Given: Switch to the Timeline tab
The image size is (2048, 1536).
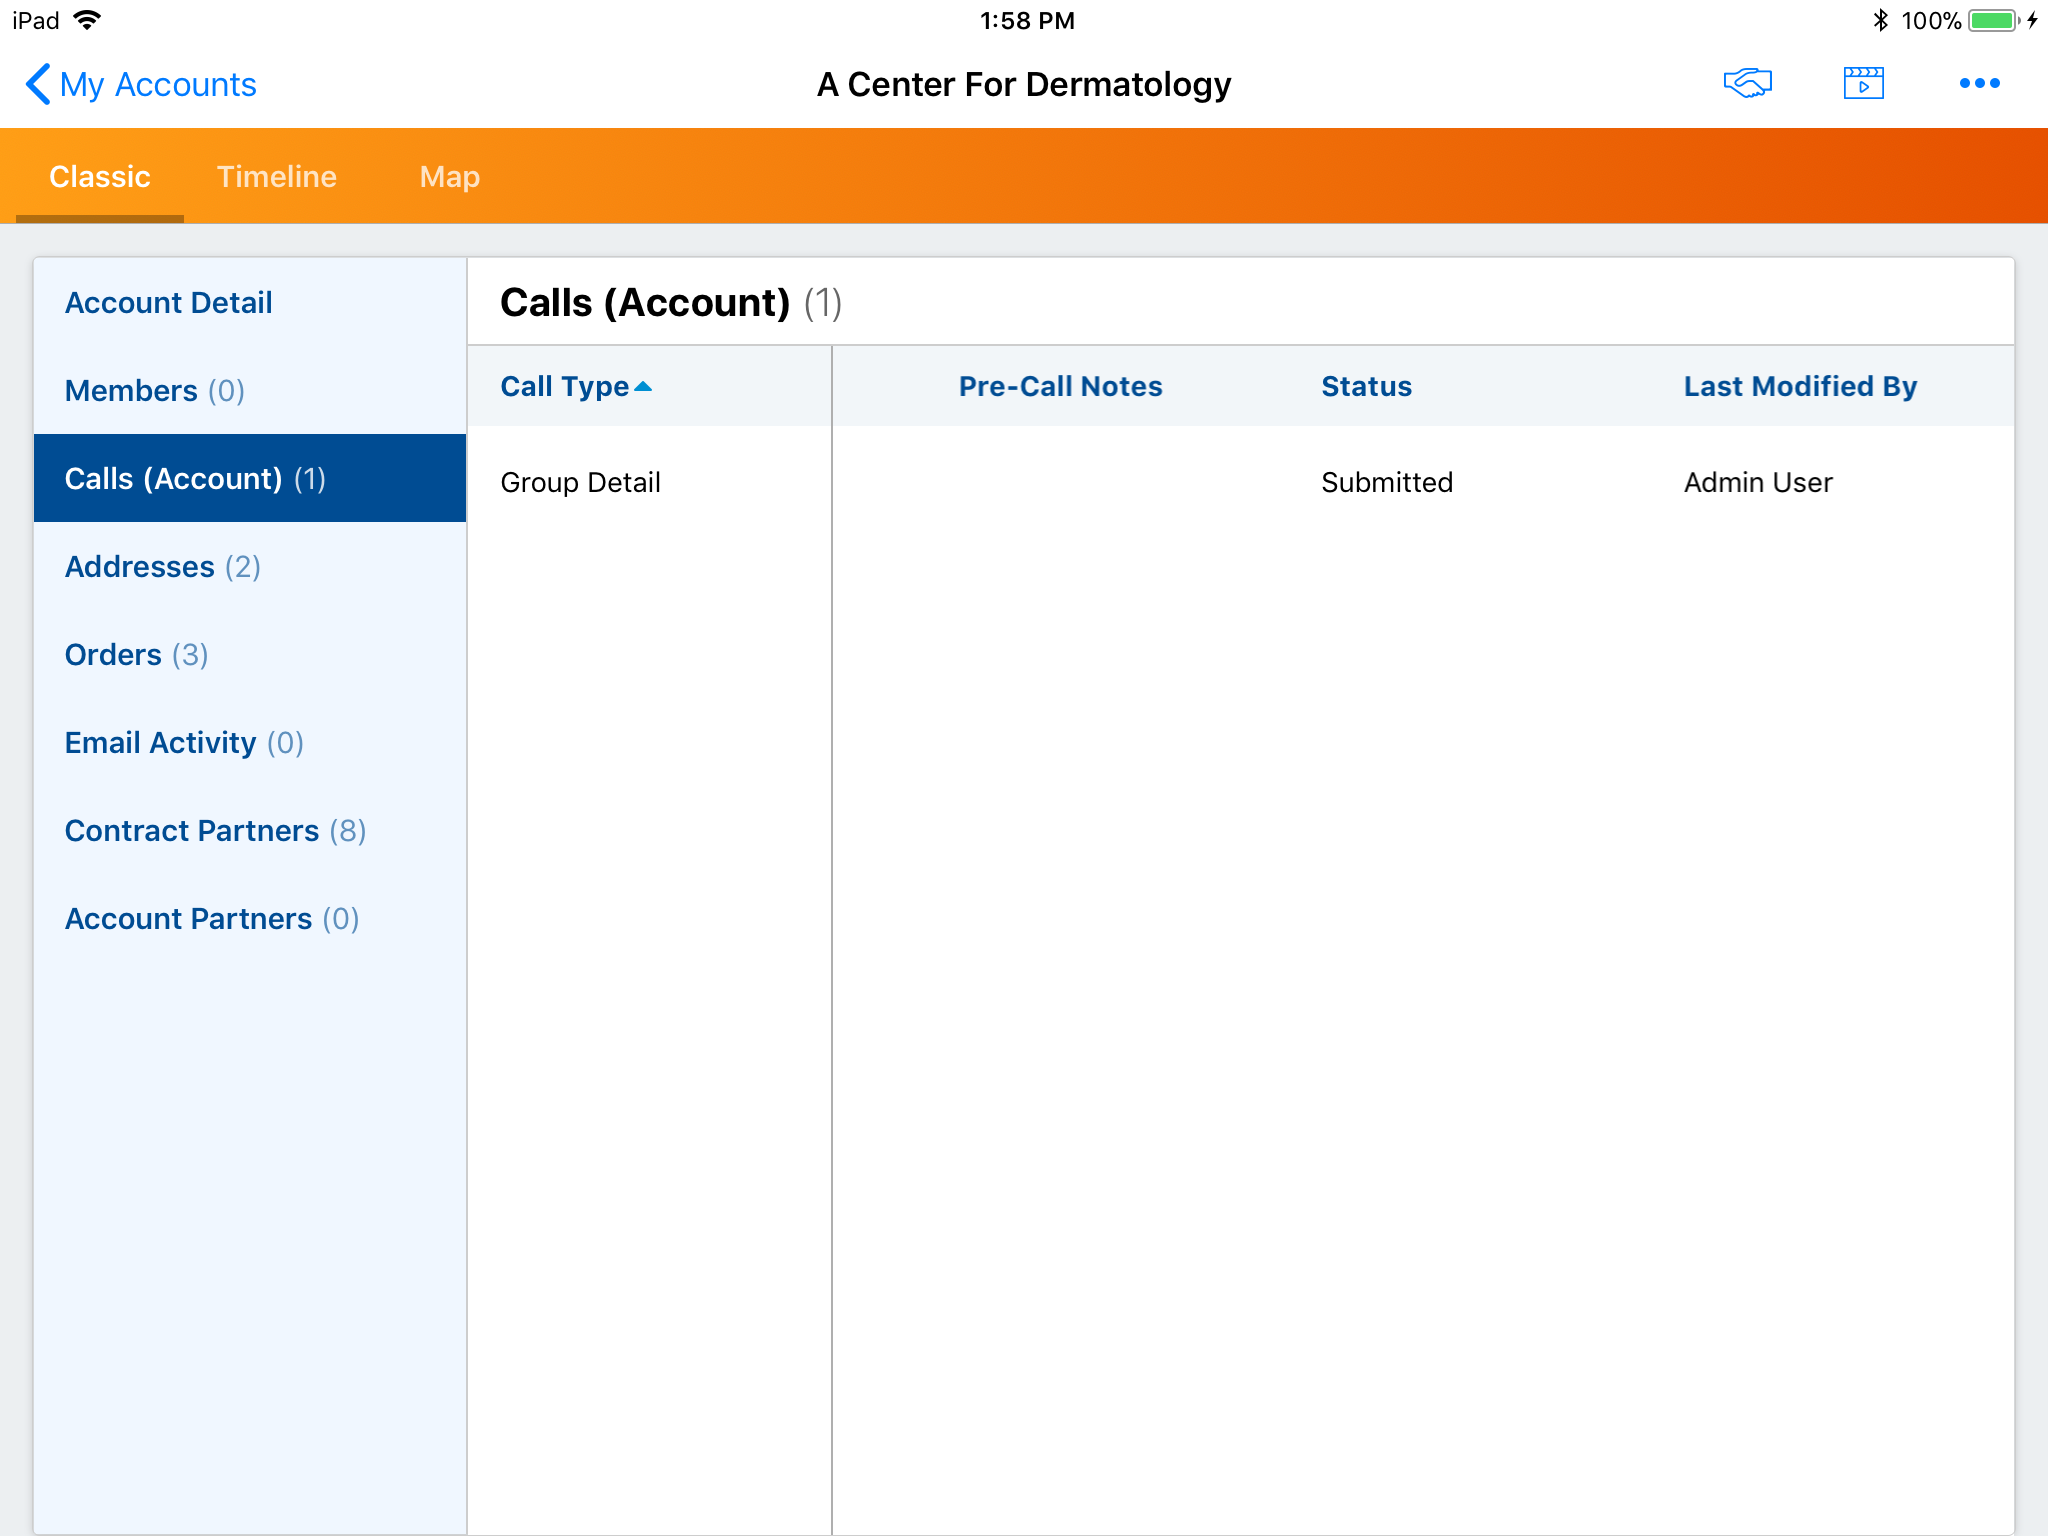Looking at the screenshot, I should [x=277, y=177].
